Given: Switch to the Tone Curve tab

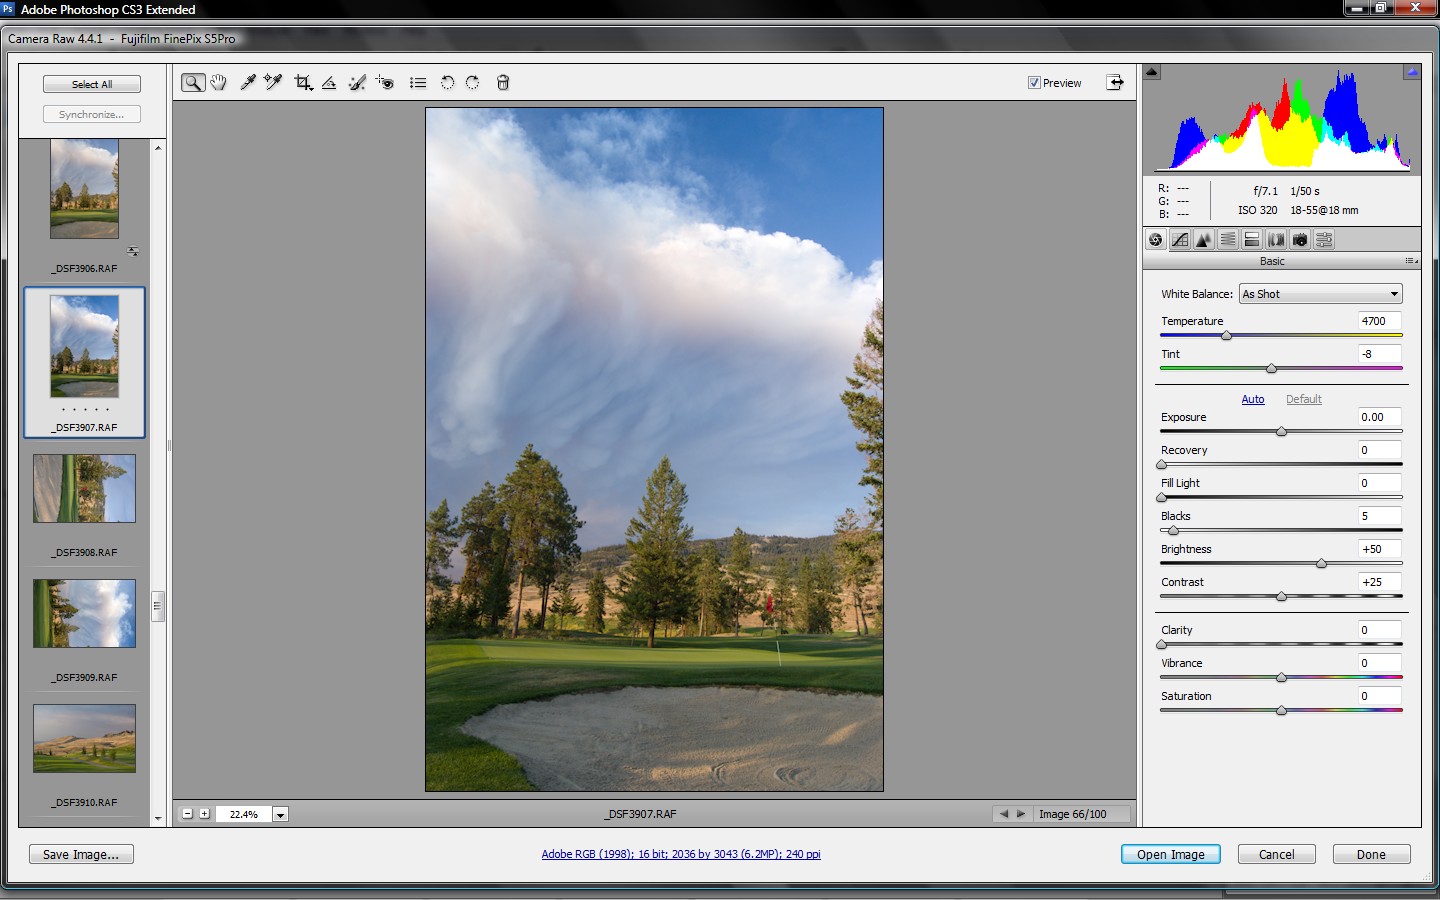Looking at the screenshot, I should coord(1180,240).
